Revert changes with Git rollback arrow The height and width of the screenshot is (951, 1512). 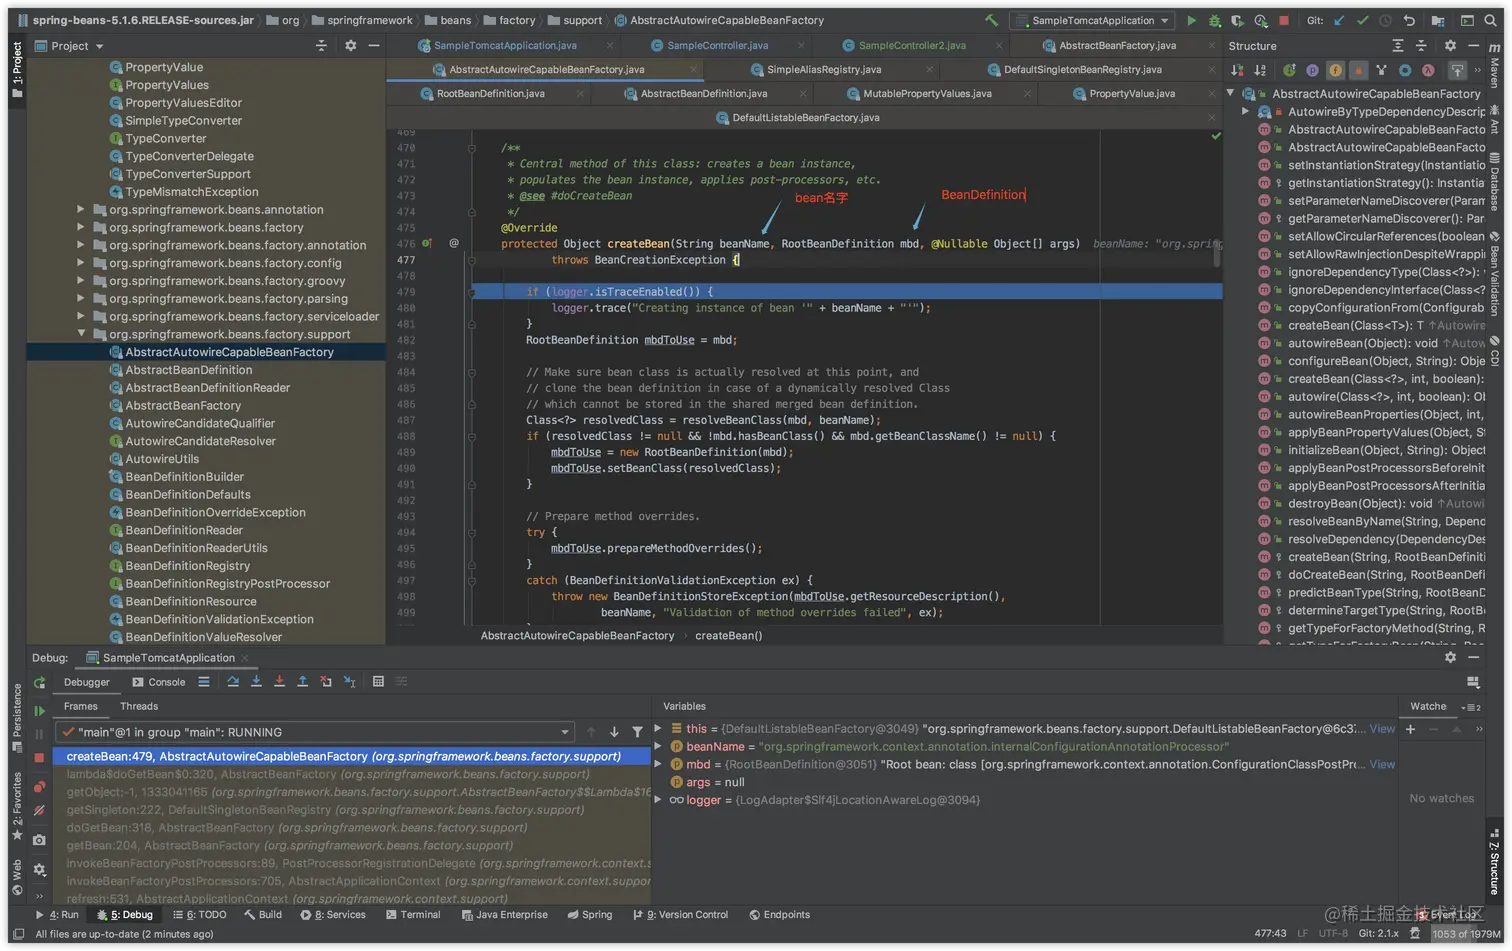[1409, 20]
